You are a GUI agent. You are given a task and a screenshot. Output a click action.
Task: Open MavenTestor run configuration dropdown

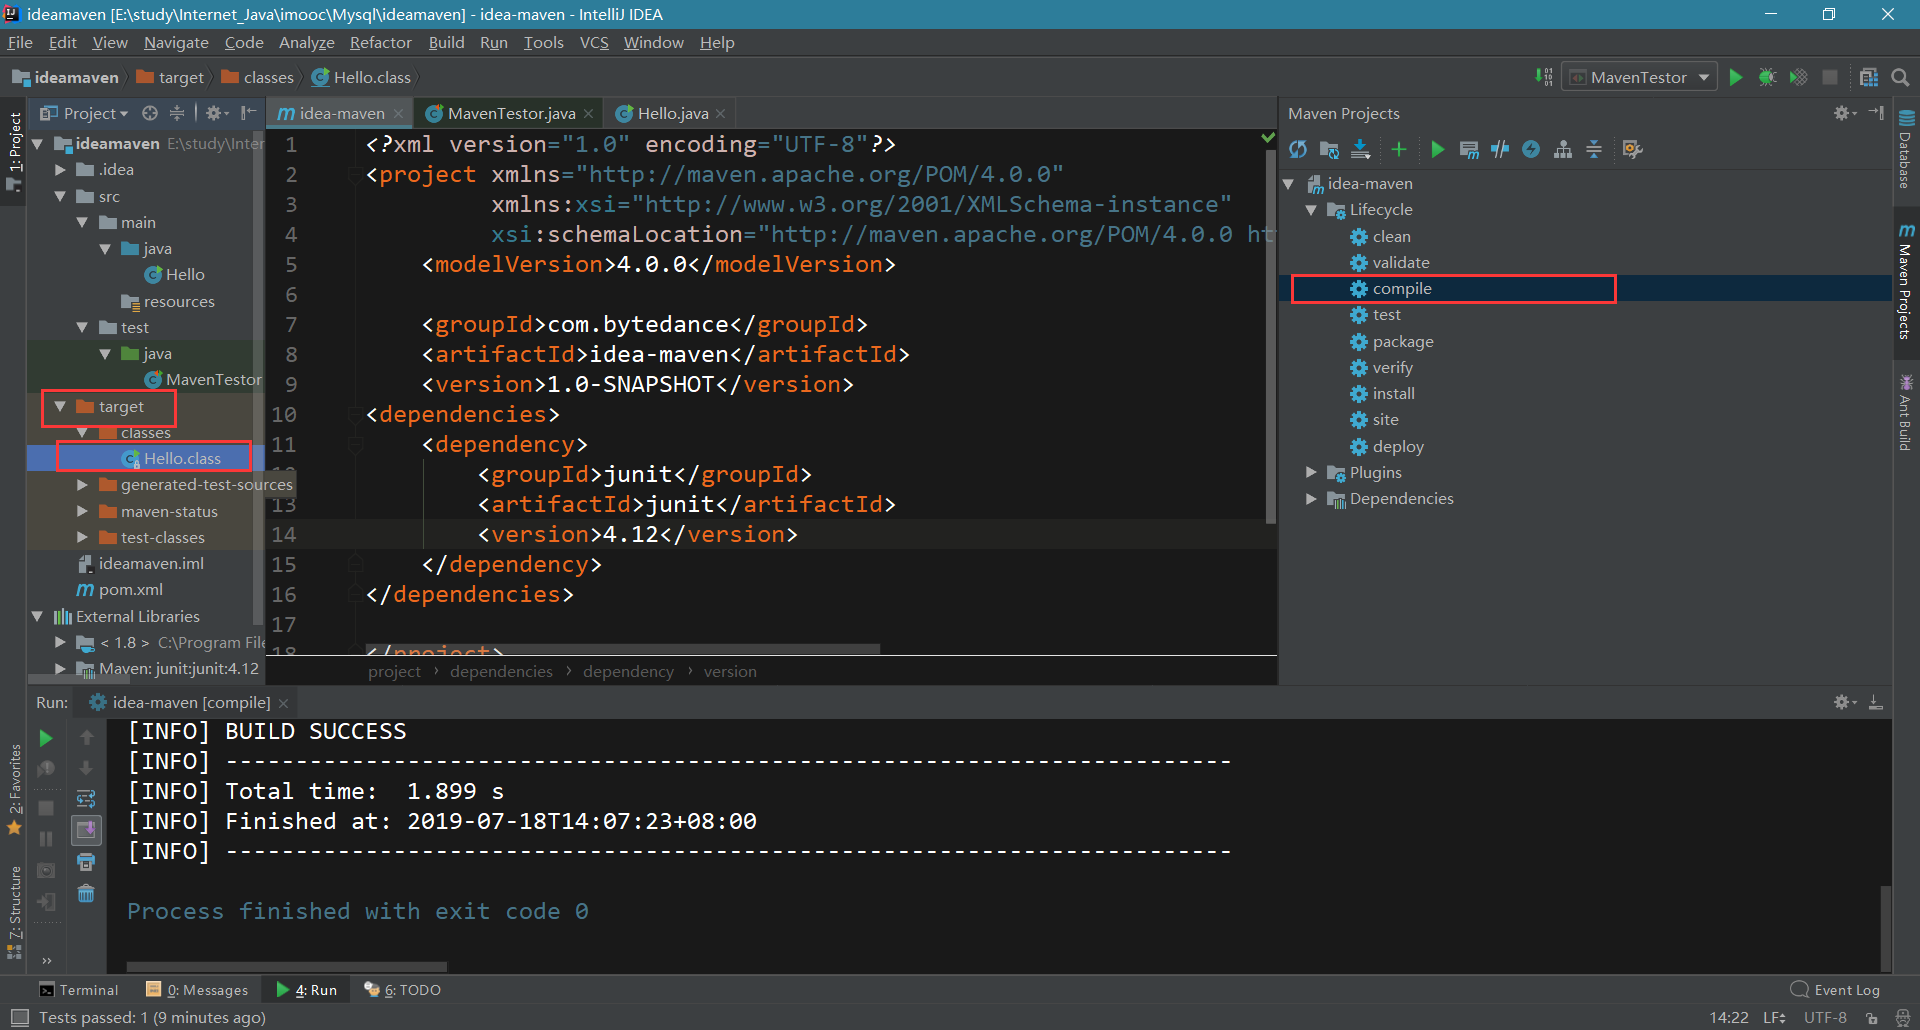[x=1639, y=77]
